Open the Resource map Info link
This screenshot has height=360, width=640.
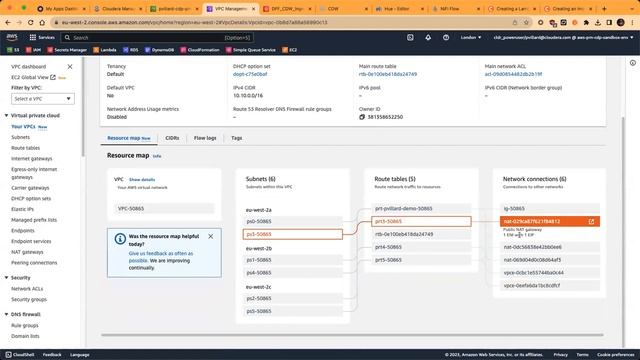(157, 156)
